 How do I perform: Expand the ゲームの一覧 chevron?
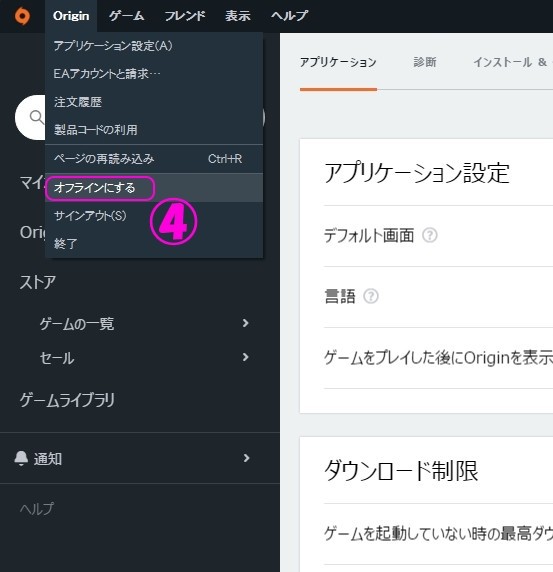click(x=245, y=323)
